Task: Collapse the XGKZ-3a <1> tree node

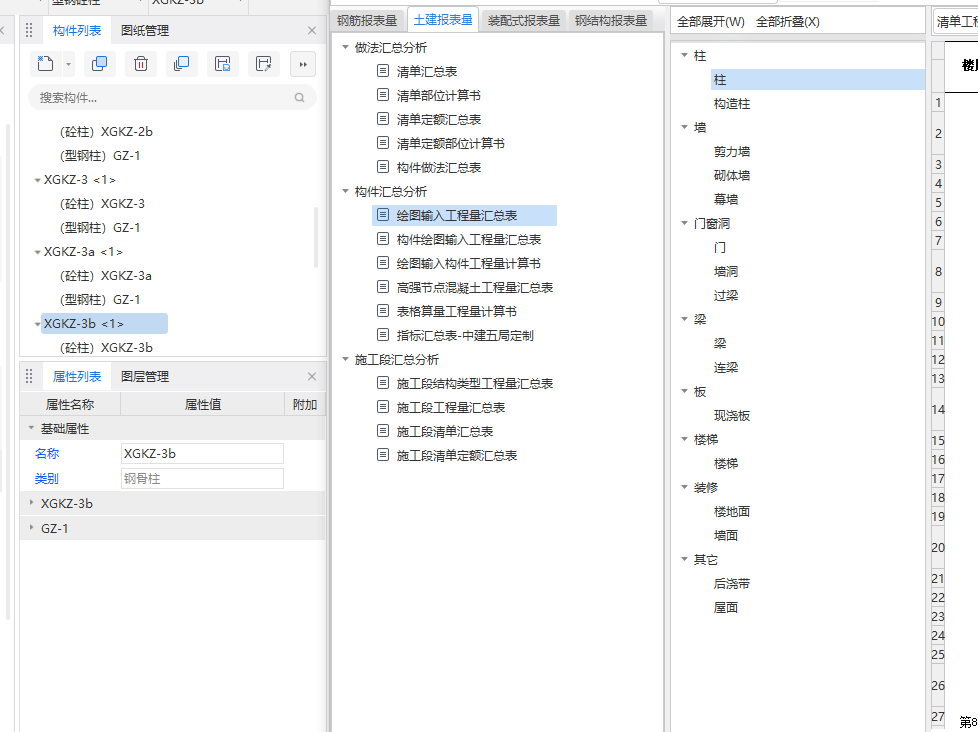Action: [37, 253]
